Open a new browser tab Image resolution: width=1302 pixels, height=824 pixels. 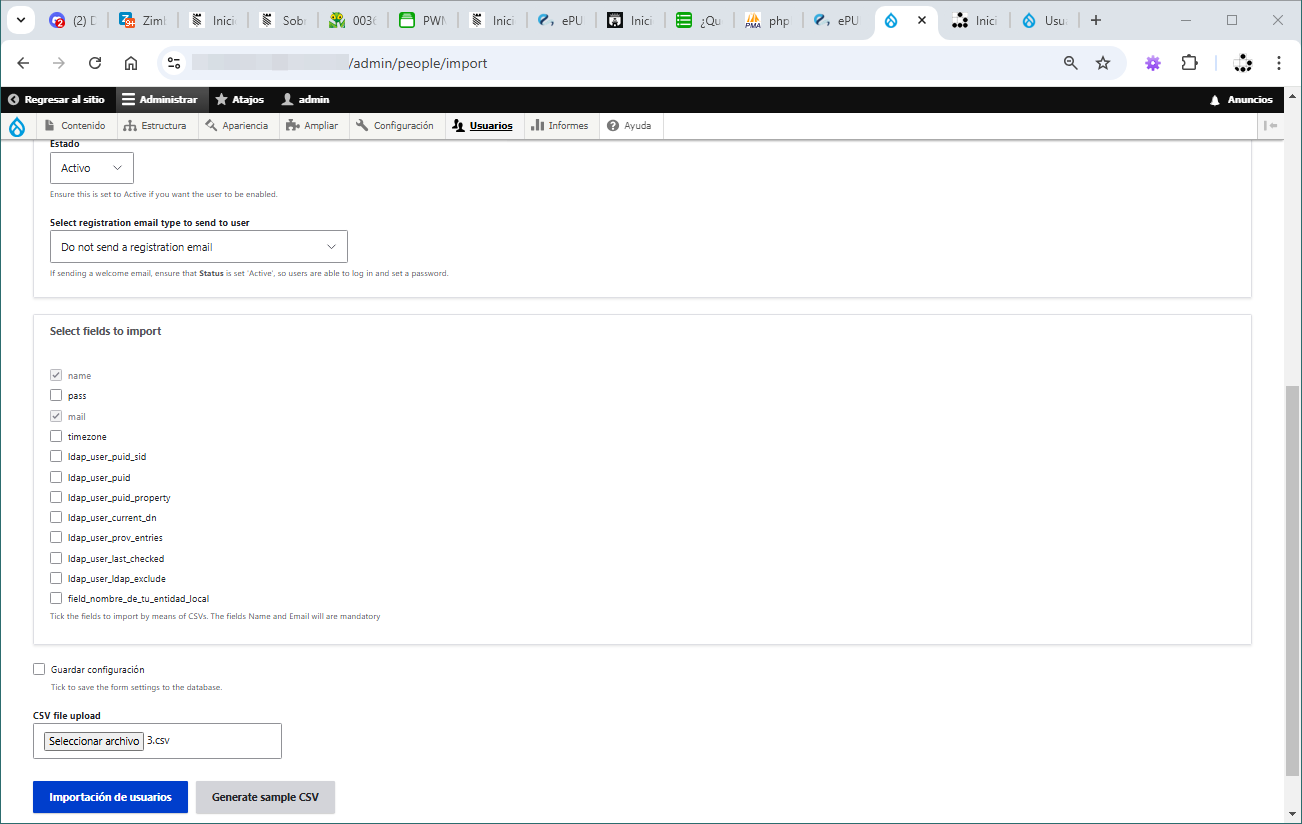(1096, 20)
